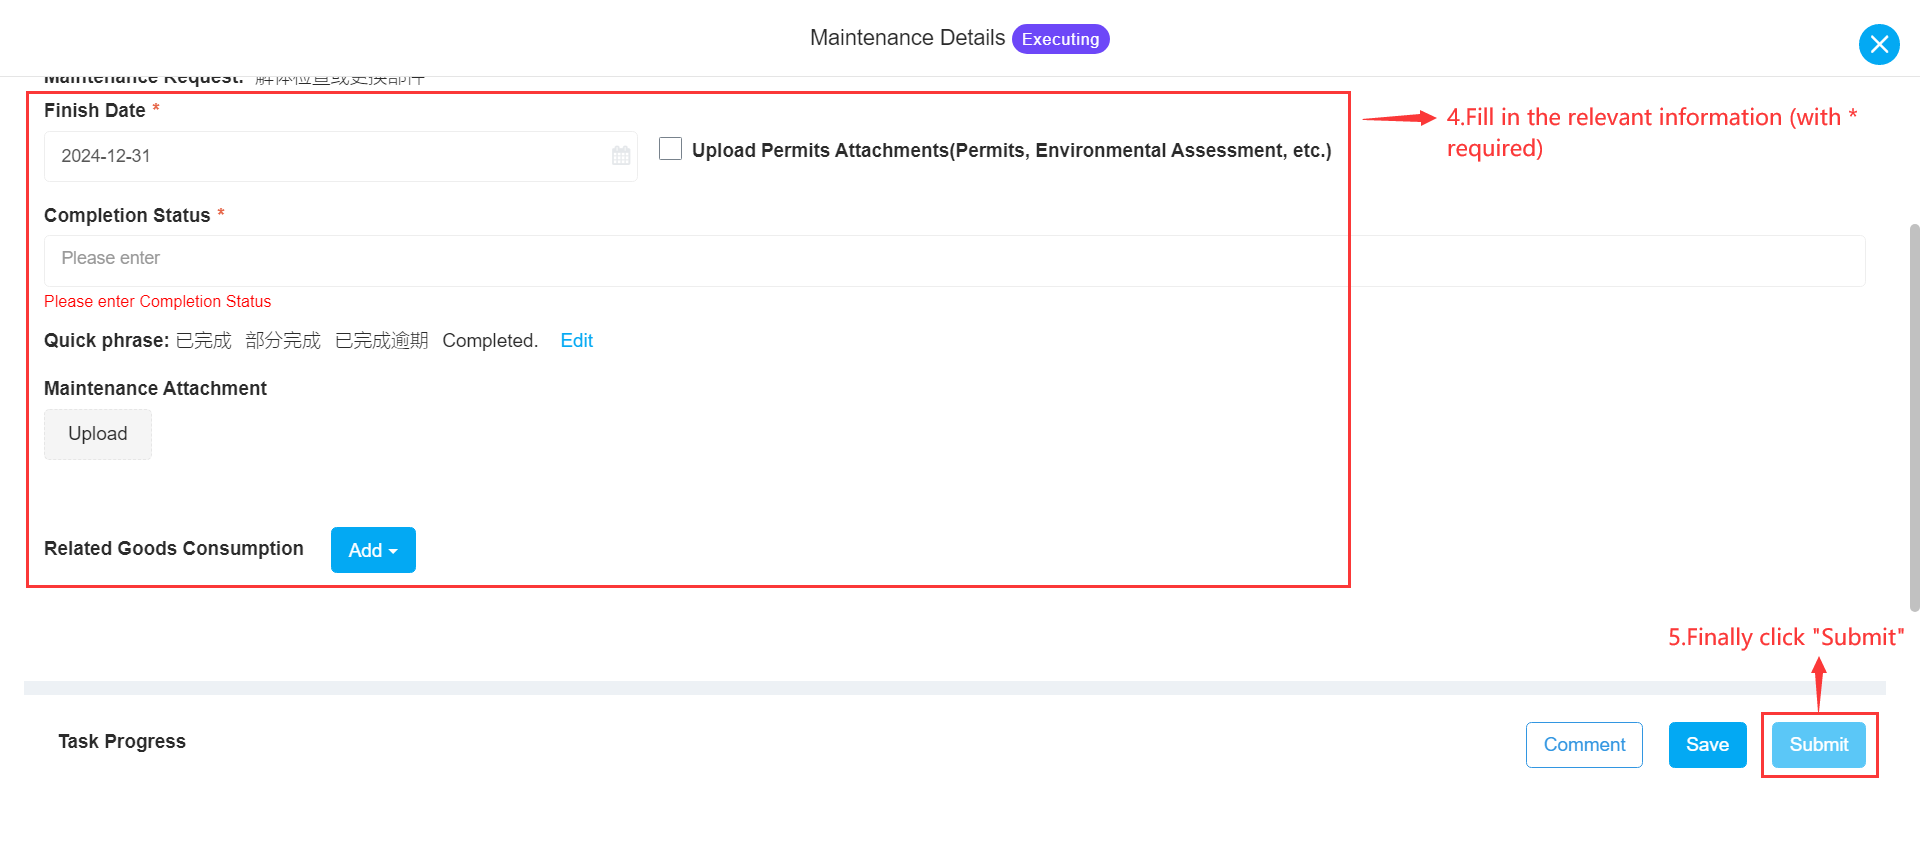Click the Comment button
1920x867 pixels.
[1584, 745]
